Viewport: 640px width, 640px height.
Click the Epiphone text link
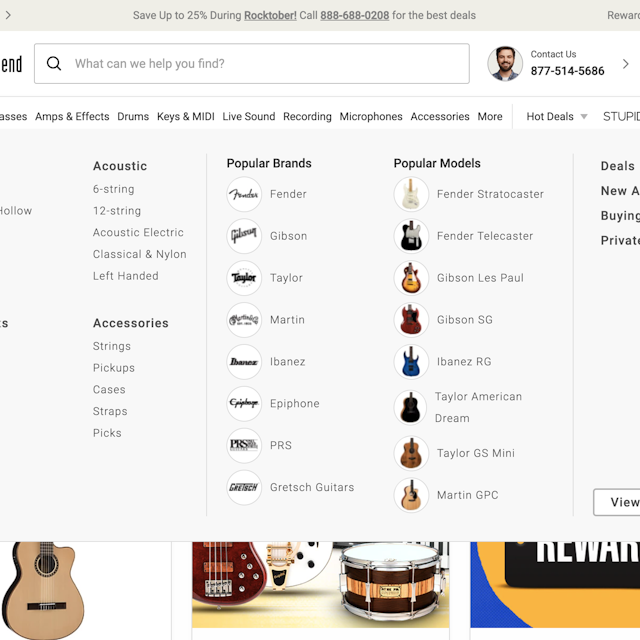[x=295, y=404]
